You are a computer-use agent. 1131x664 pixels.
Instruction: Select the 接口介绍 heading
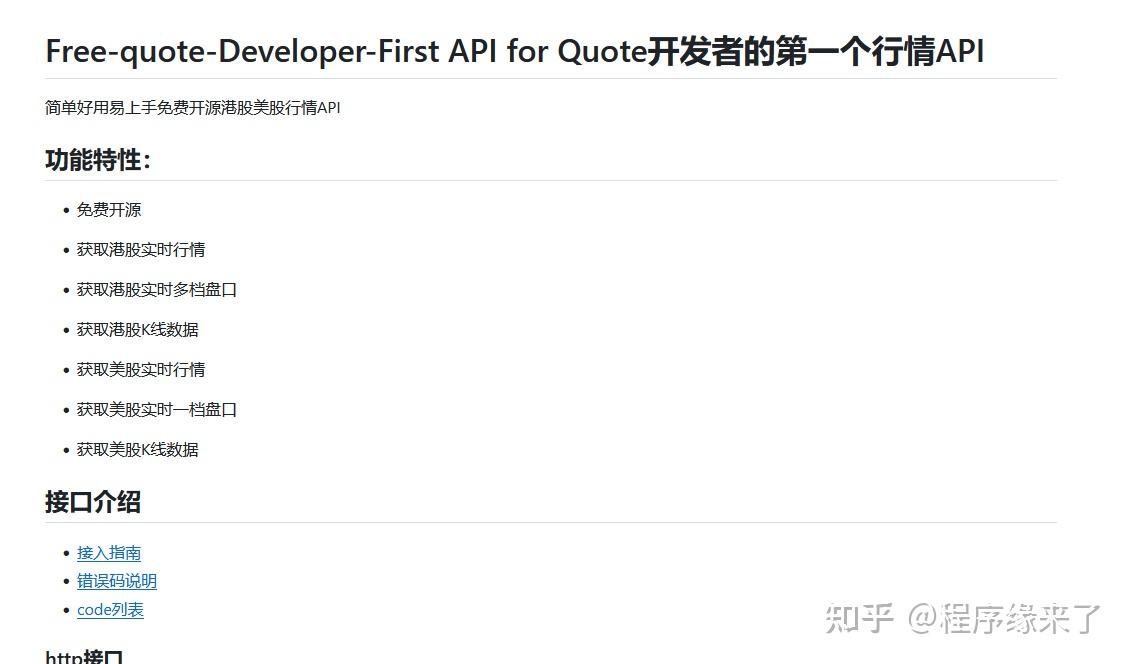tap(92, 502)
